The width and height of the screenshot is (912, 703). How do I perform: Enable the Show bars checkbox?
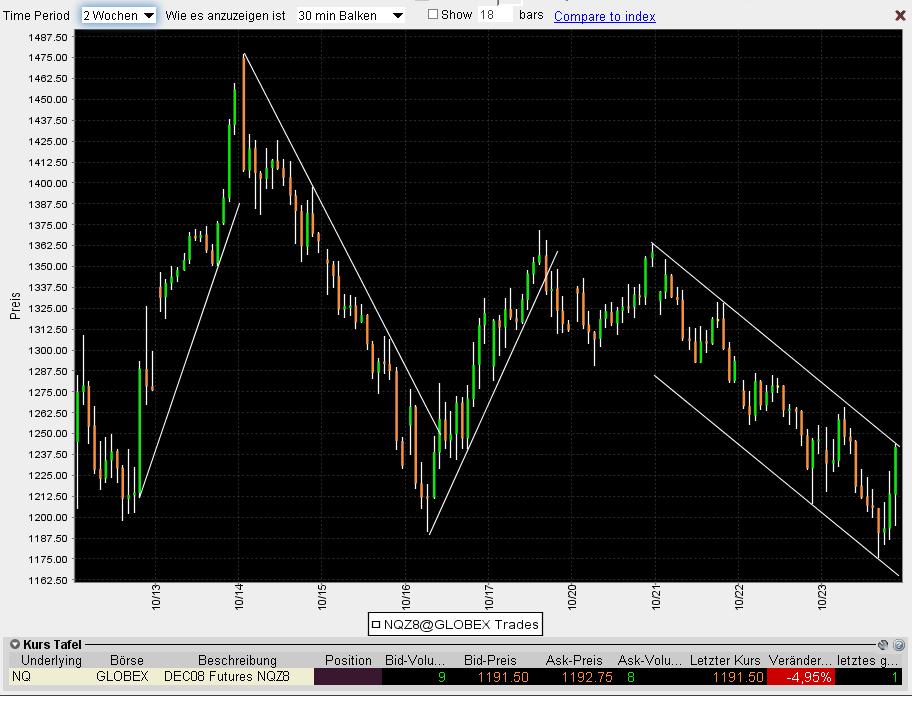tap(433, 15)
